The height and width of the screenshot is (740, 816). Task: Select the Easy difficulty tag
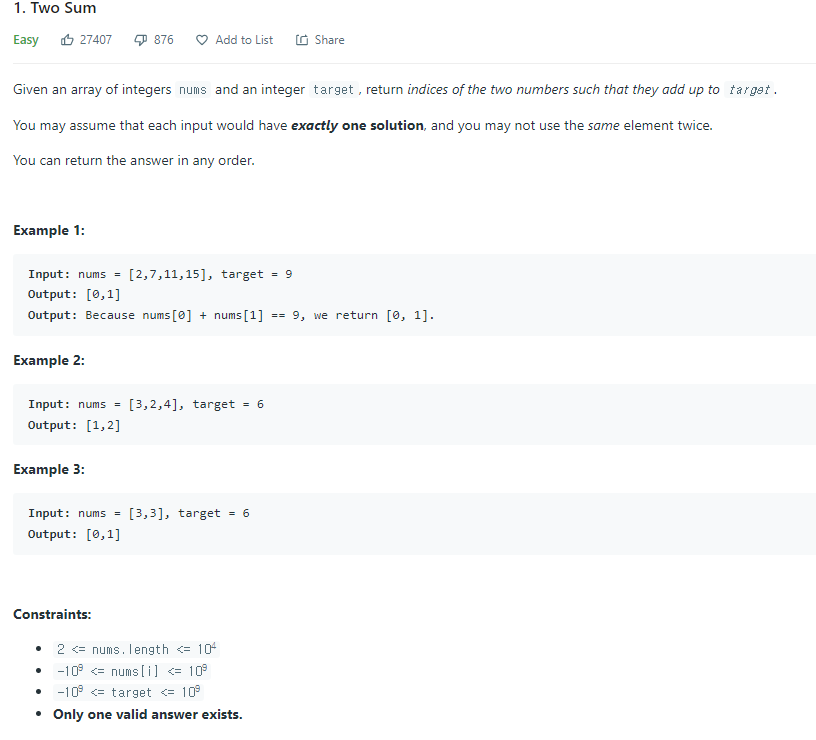[x=25, y=40]
